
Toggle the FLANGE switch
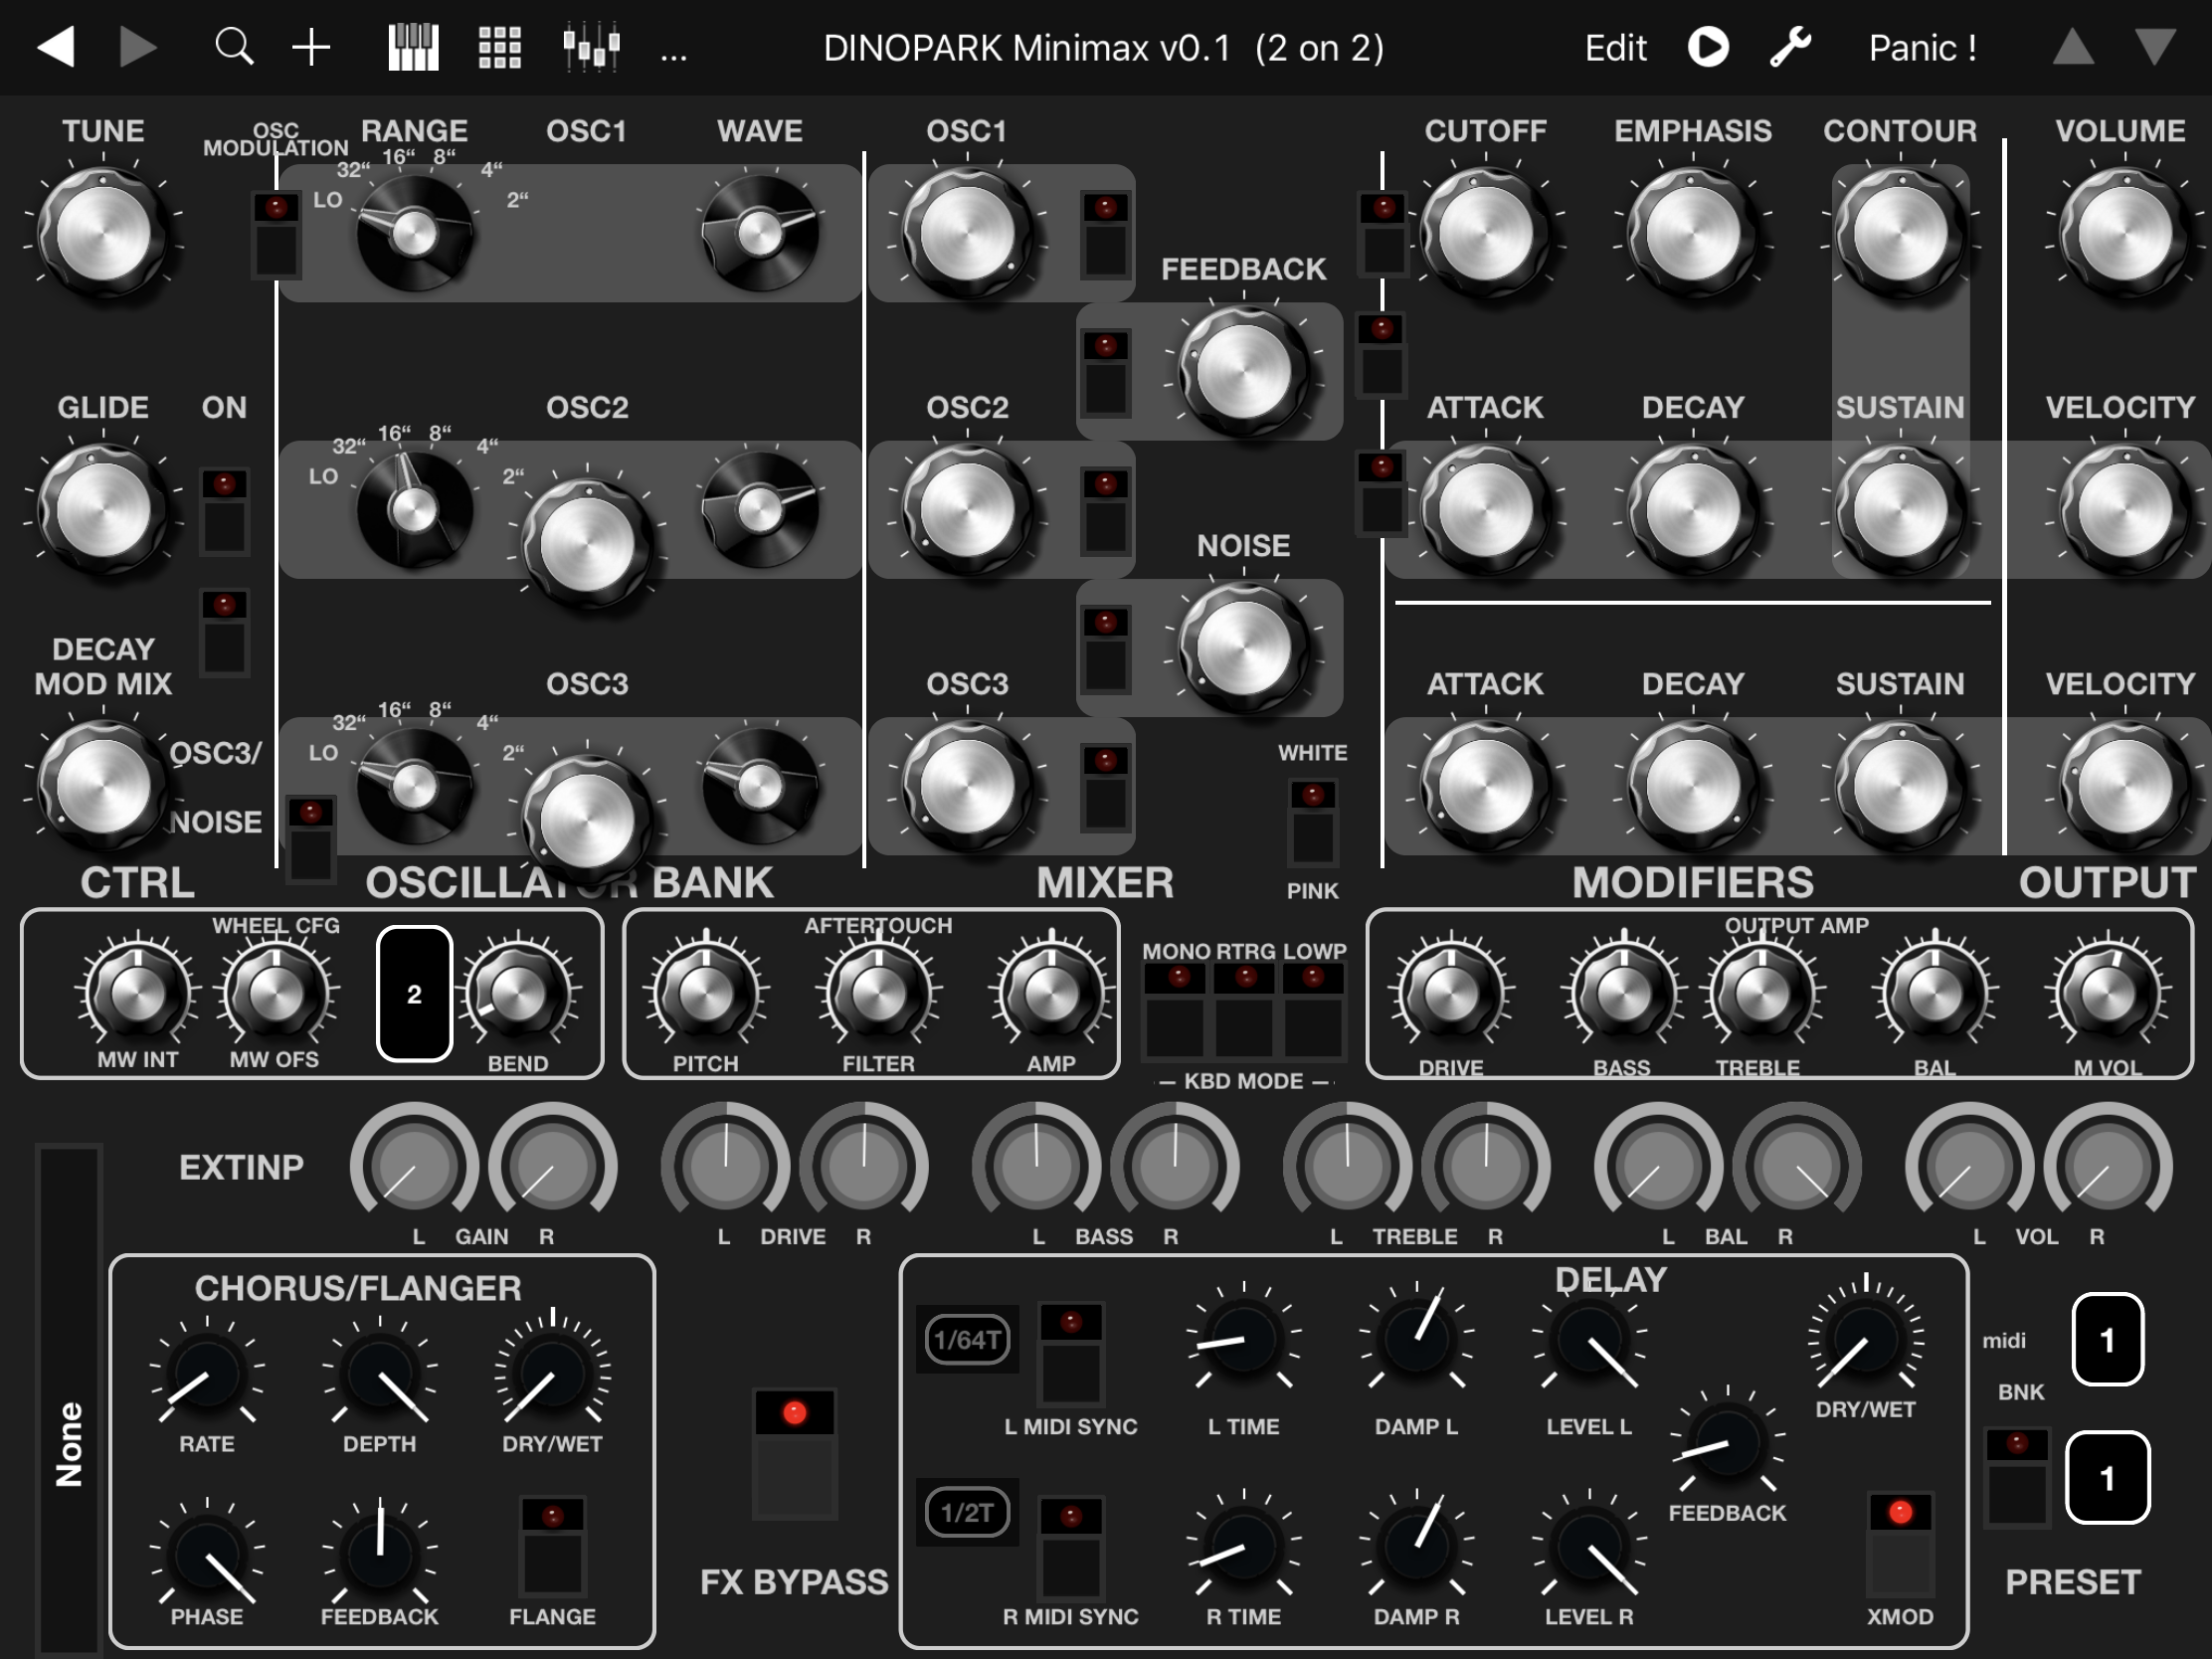552,1544
